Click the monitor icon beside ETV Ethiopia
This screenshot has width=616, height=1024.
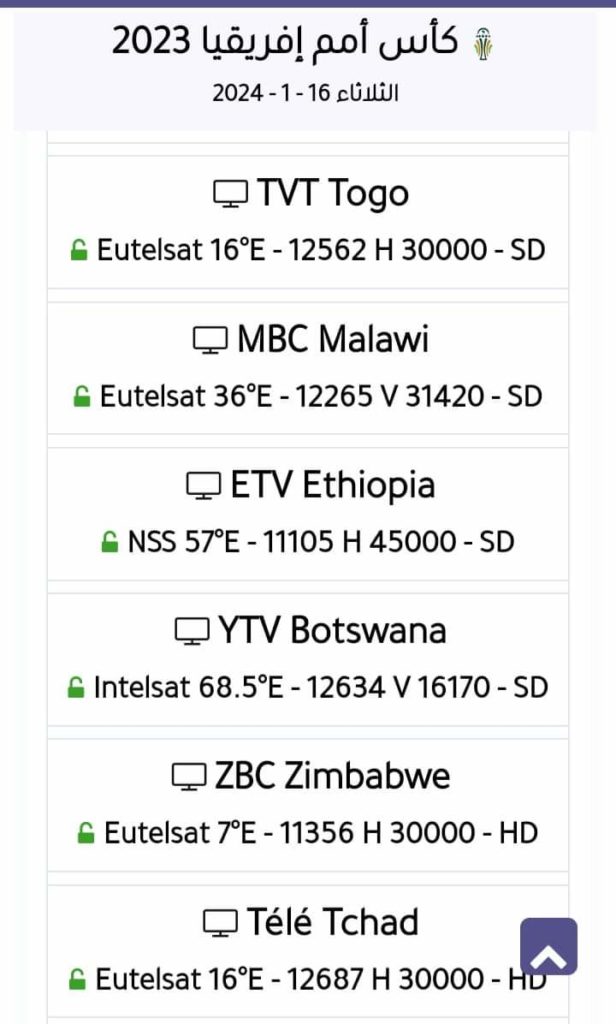point(204,487)
